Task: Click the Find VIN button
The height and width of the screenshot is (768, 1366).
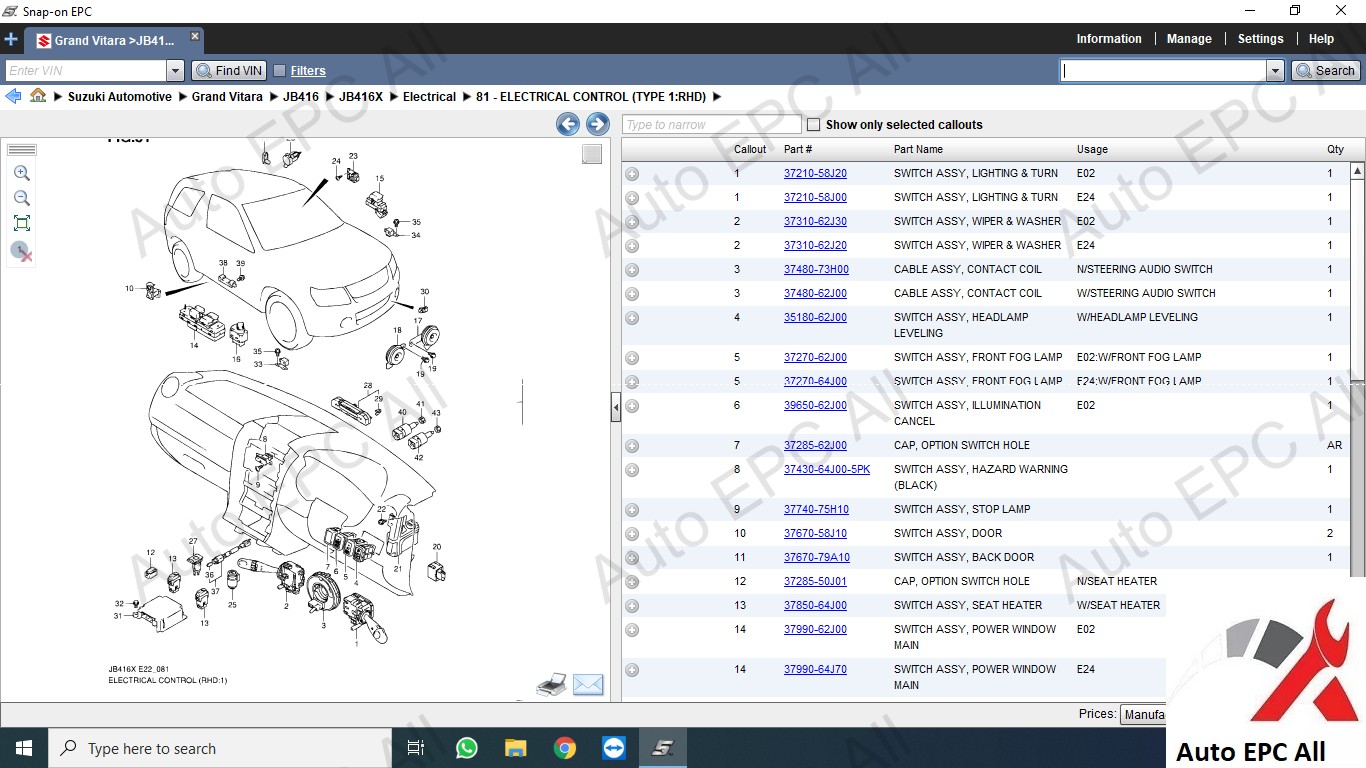Action: pyautogui.click(x=229, y=71)
